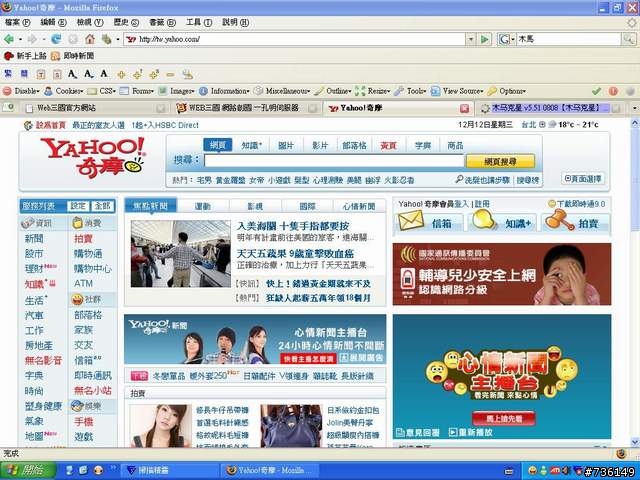Open the Cookies dropdown menu

[x=64, y=91]
